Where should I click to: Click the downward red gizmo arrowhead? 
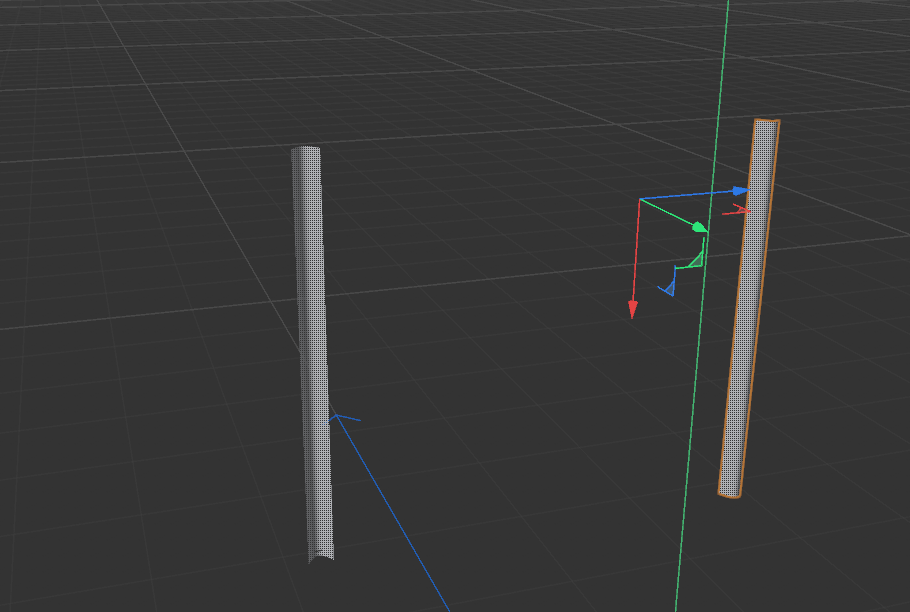tap(633, 309)
